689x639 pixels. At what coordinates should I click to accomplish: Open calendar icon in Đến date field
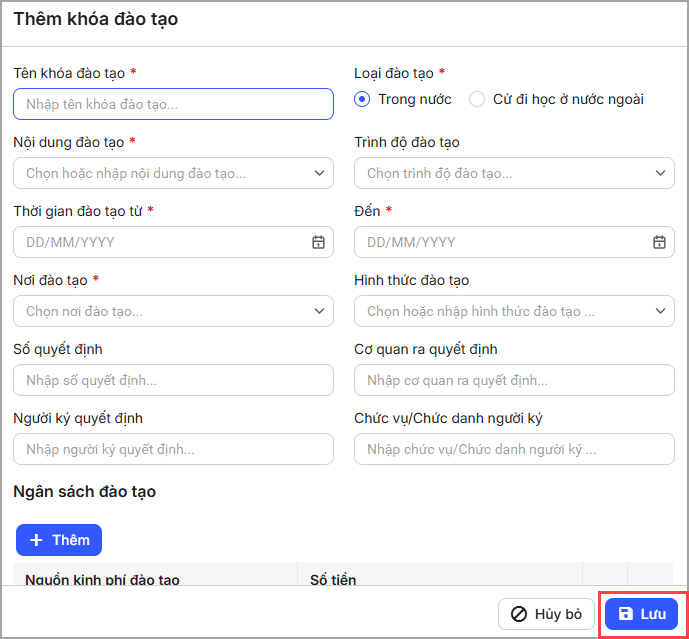click(x=659, y=242)
